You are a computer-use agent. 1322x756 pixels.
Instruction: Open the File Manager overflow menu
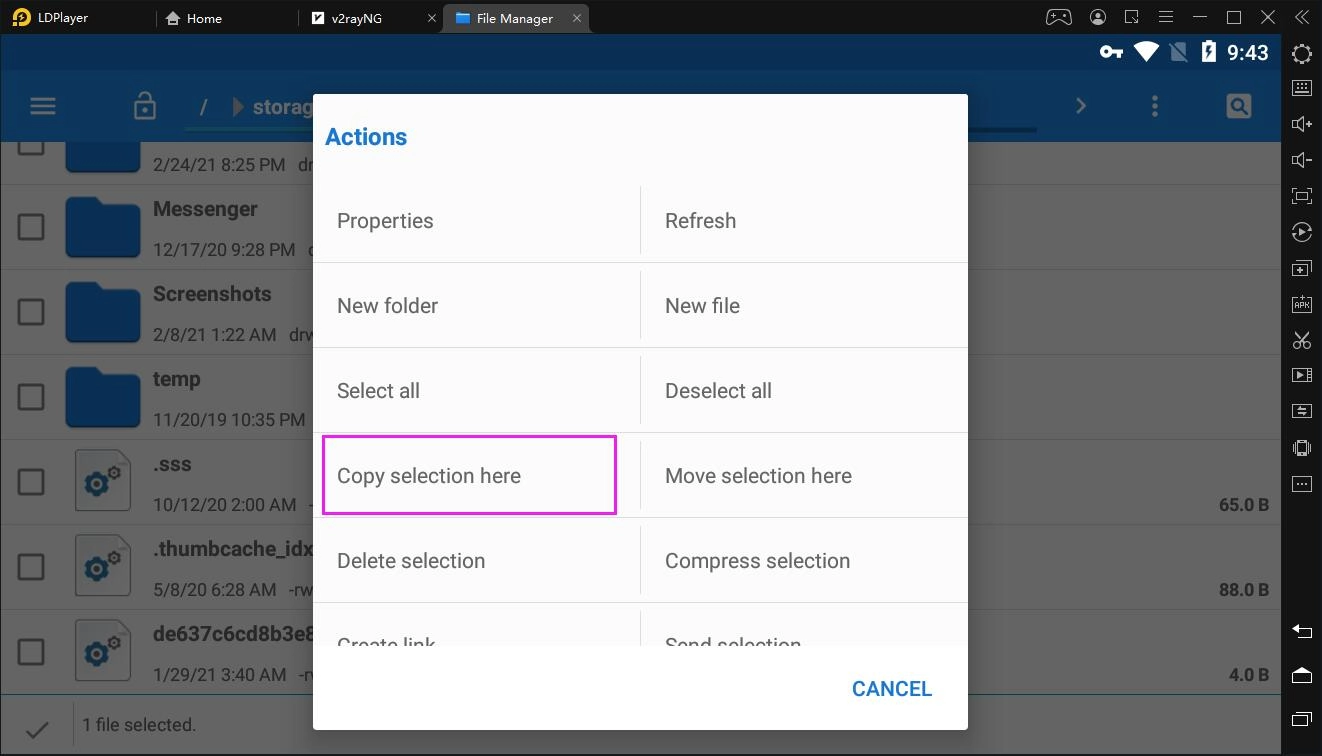(1155, 105)
